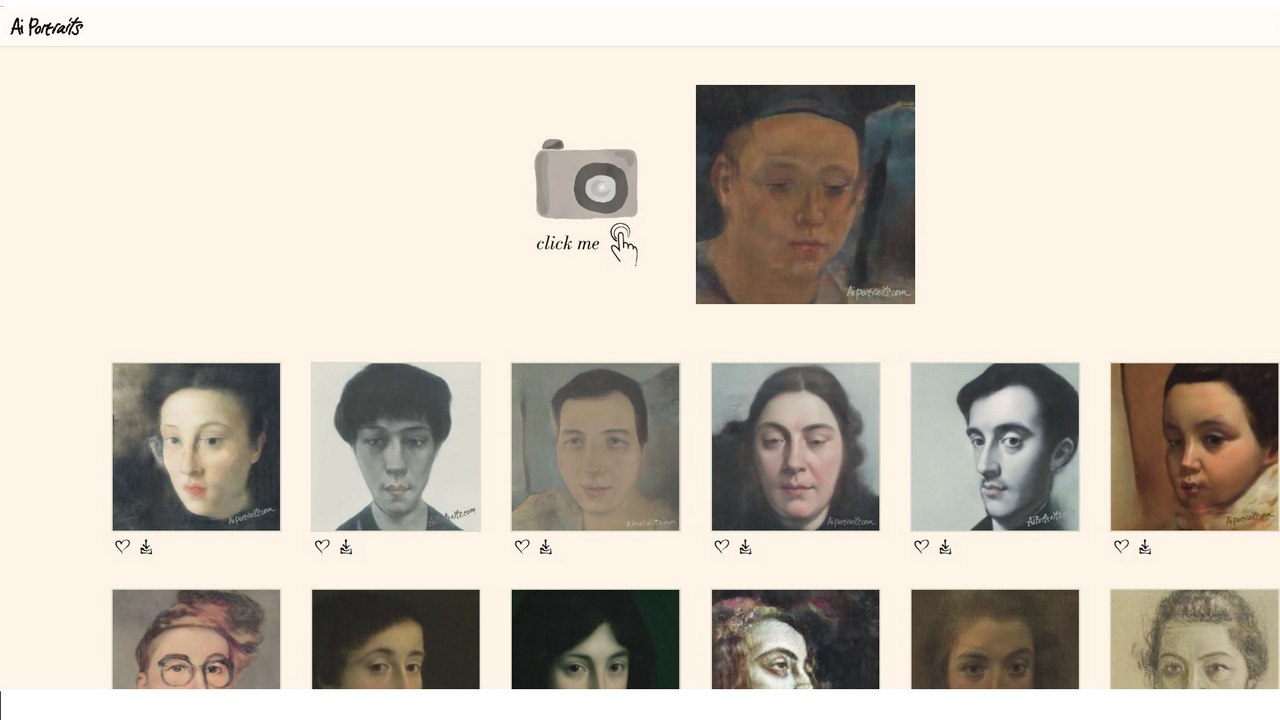The image size is (1280, 720).
Task: Heart the child portrait at row end
Action: click(1121, 547)
